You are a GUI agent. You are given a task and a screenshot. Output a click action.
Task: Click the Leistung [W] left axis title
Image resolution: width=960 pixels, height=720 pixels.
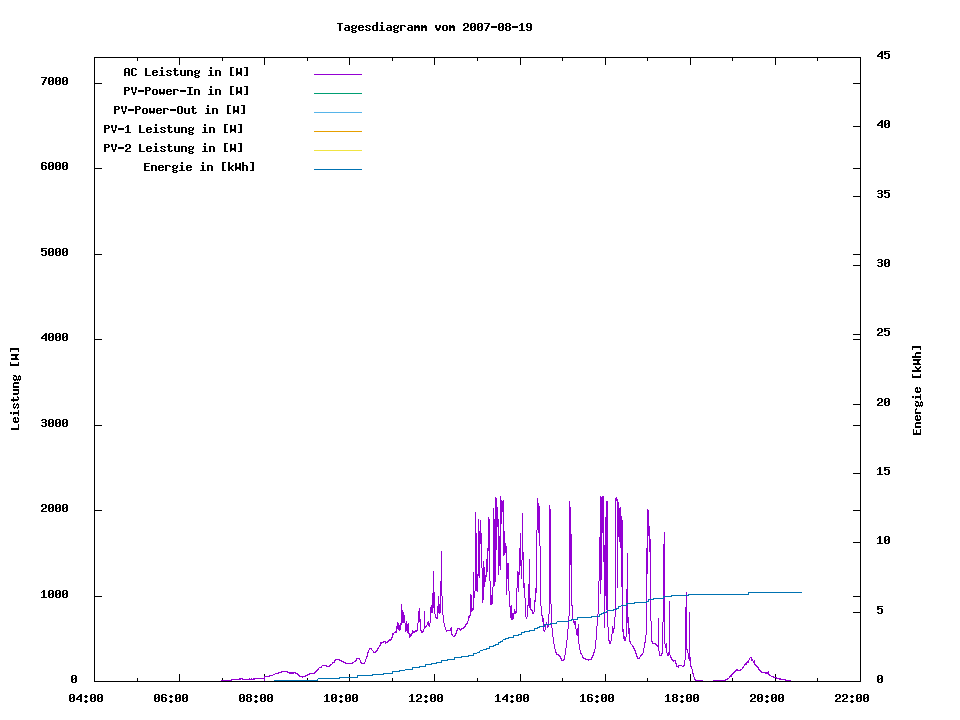pyautogui.click(x=15, y=389)
